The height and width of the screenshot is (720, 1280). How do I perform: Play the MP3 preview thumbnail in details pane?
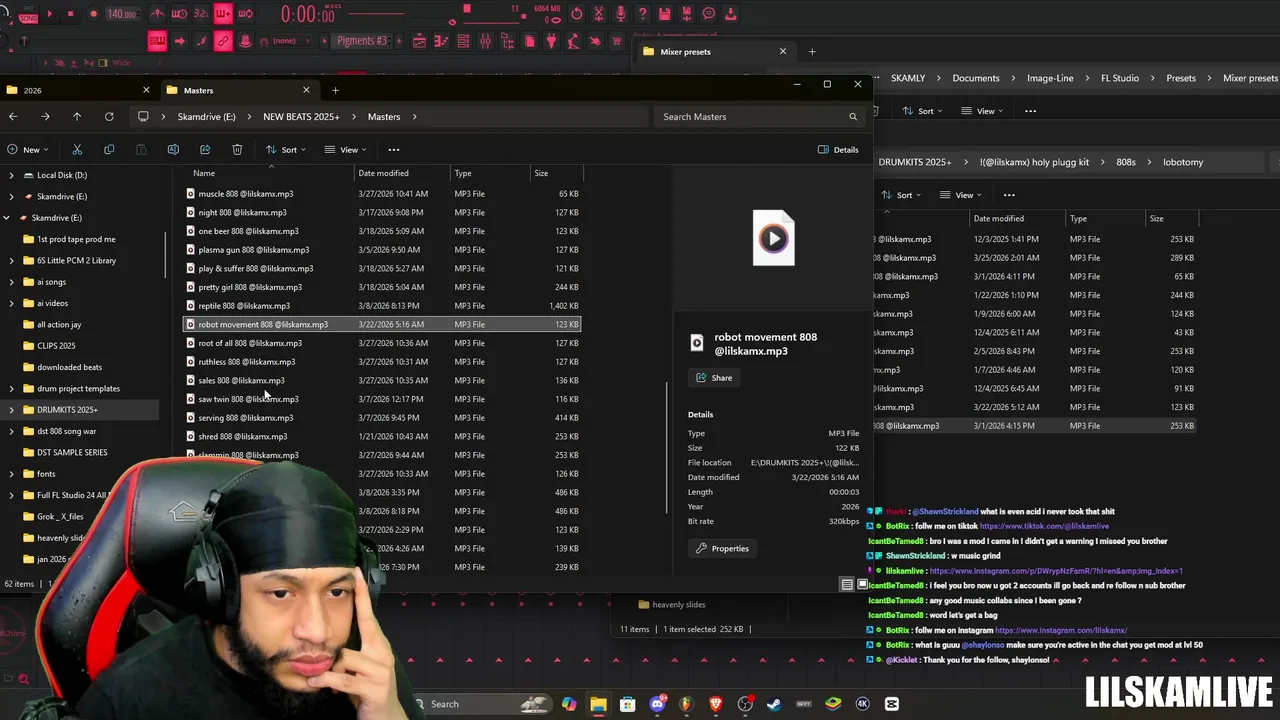tap(773, 238)
